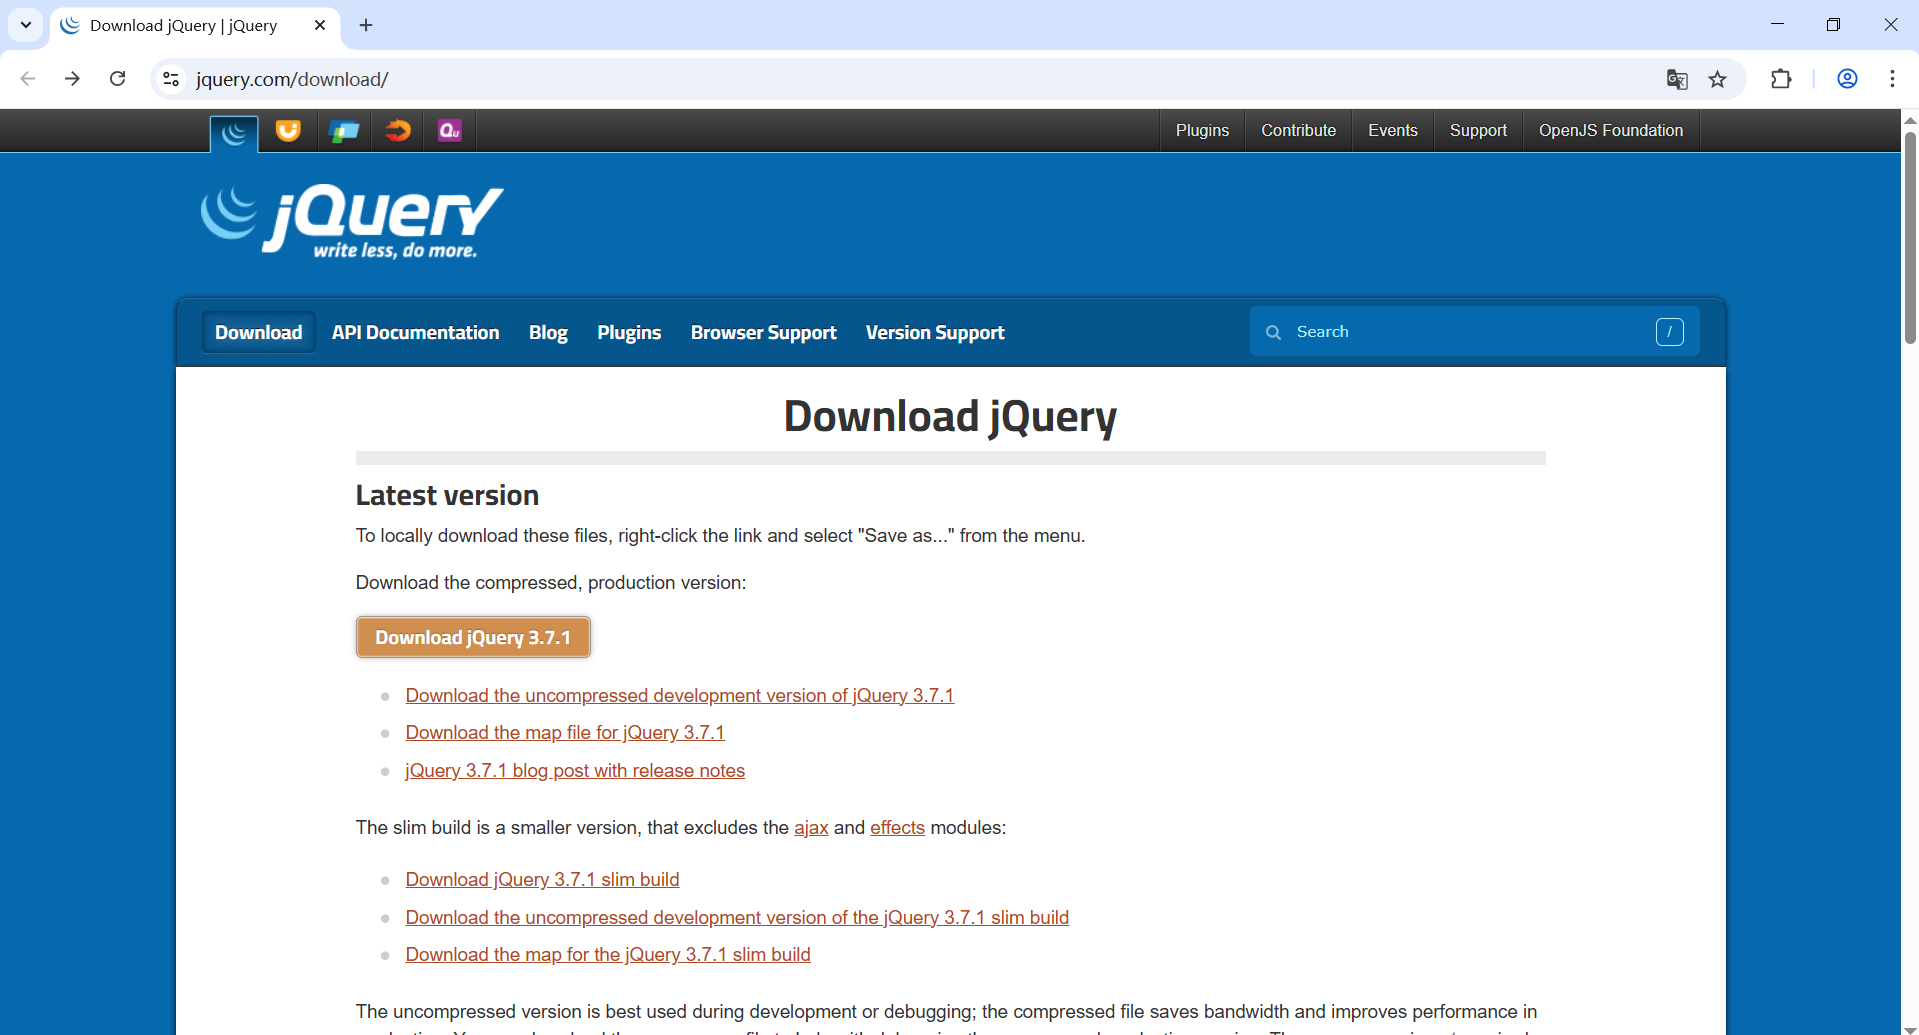Select the Download nav tab

tap(258, 332)
